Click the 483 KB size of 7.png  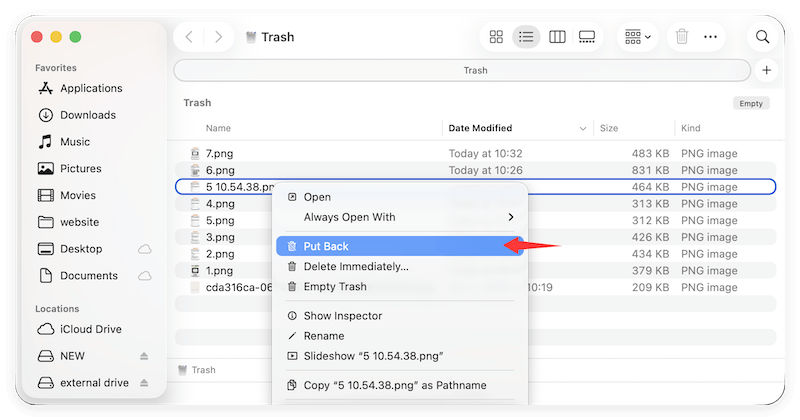[650, 154]
